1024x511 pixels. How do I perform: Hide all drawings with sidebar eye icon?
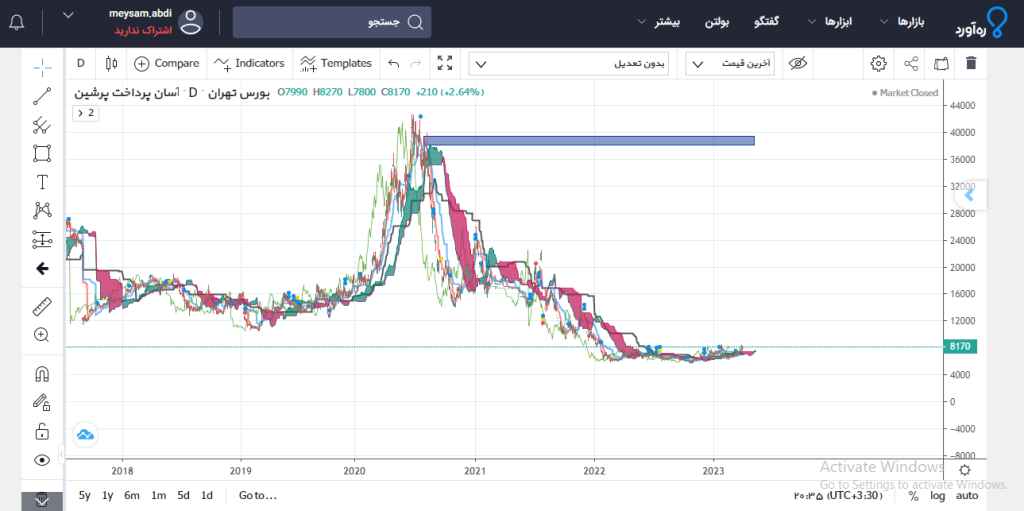click(x=42, y=460)
